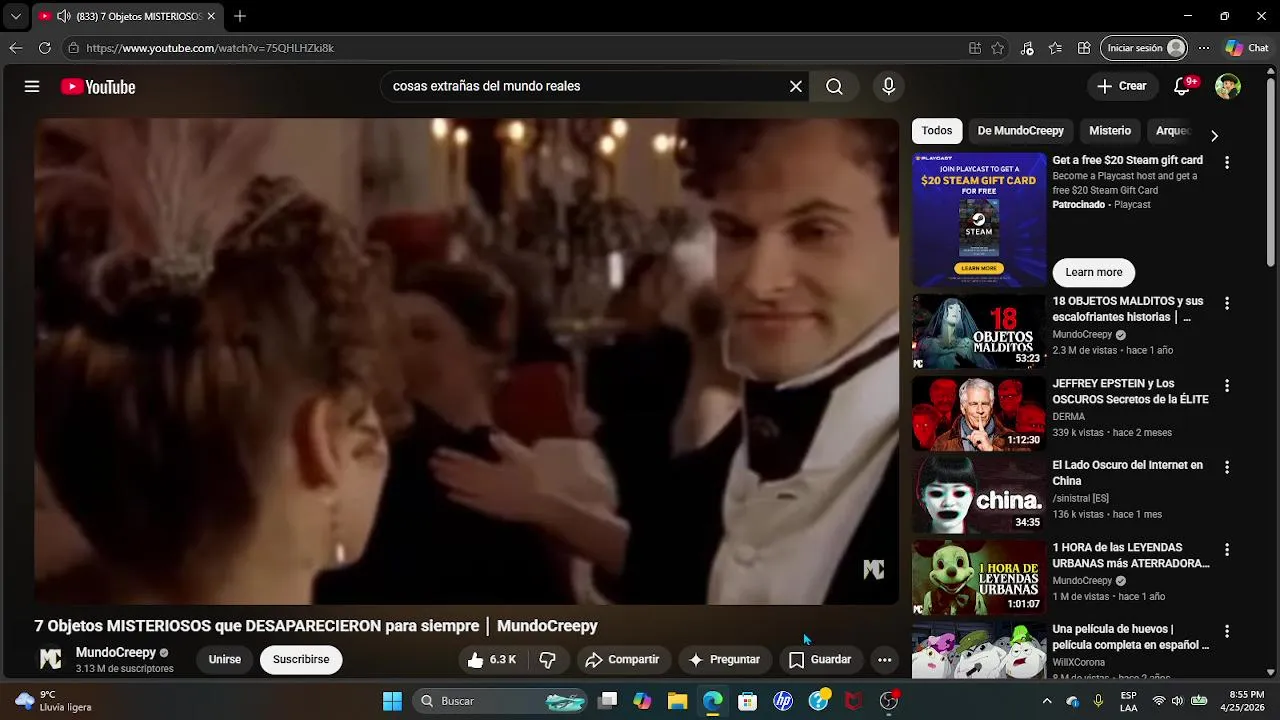1280x720 pixels.
Task: Open the china video thumbnail
Action: [x=979, y=495]
